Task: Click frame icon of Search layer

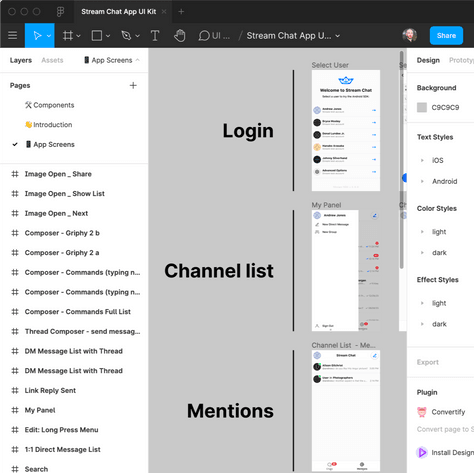Action: [x=15, y=469]
